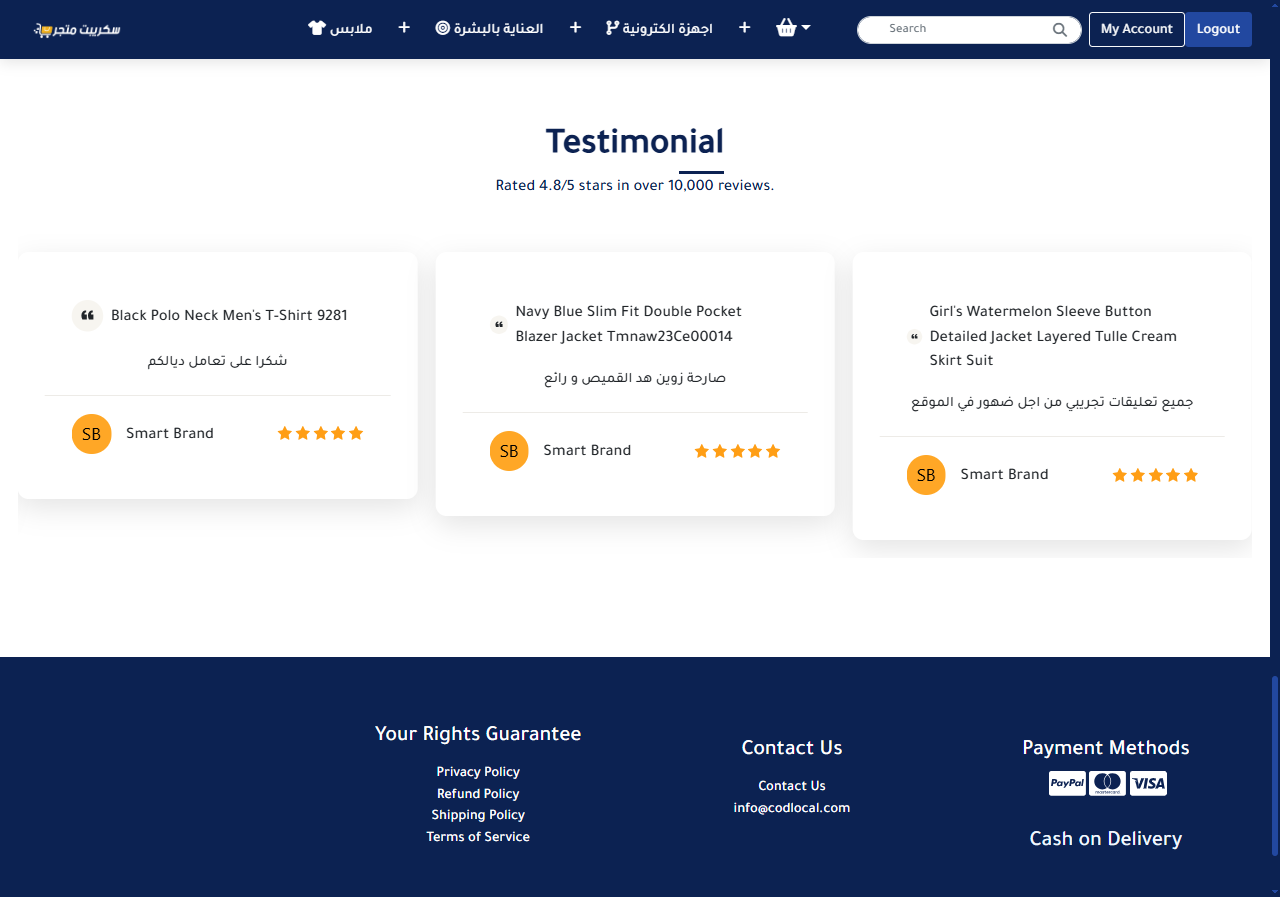Click the t-shirt icon beside ملابس
The height and width of the screenshot is (897, 1280).
tap(317, 28)
